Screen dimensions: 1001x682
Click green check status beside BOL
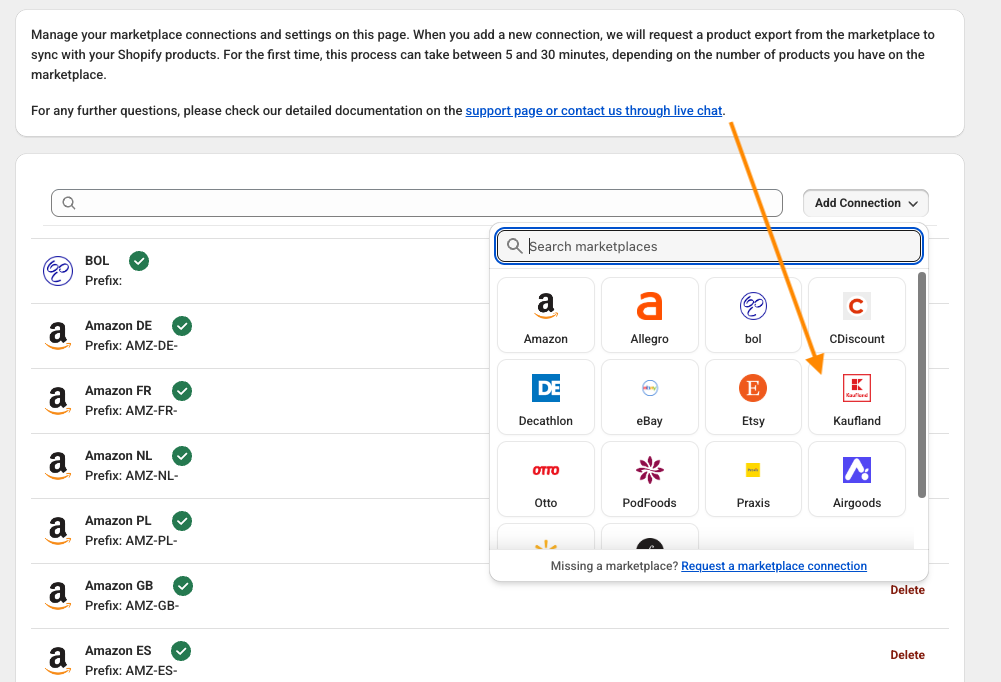139,261
